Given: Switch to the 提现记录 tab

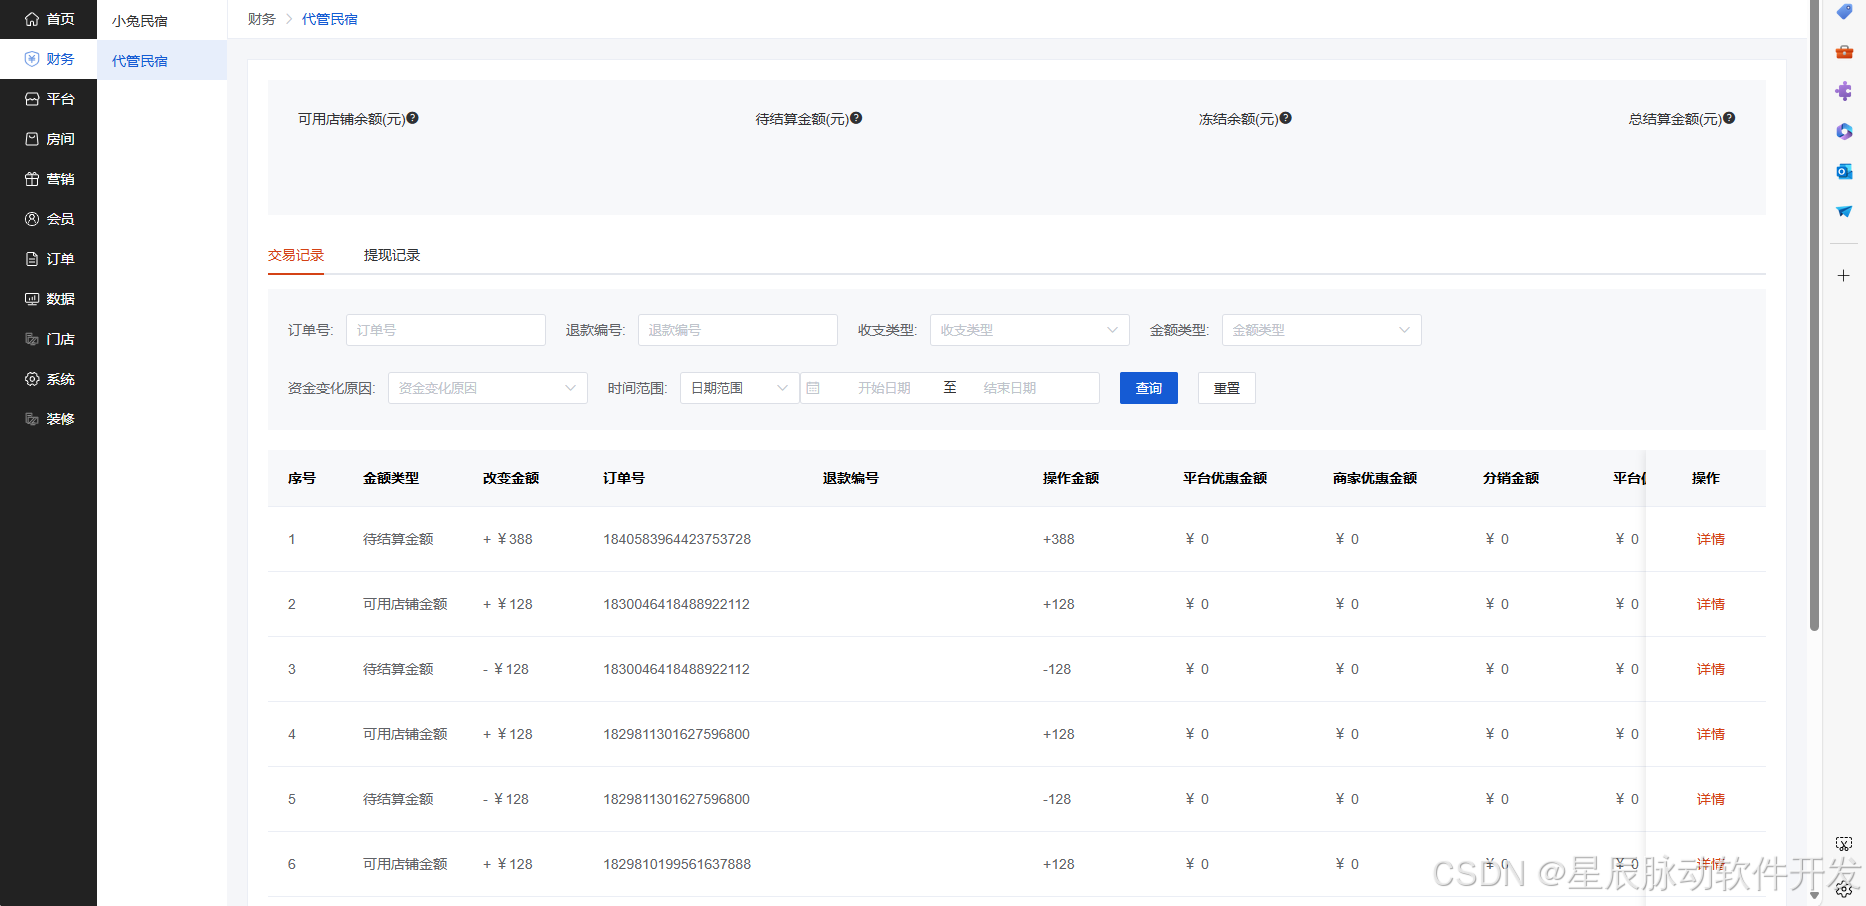Looking at the screenshot, I should pyautogui.click(x=392, y=255).
